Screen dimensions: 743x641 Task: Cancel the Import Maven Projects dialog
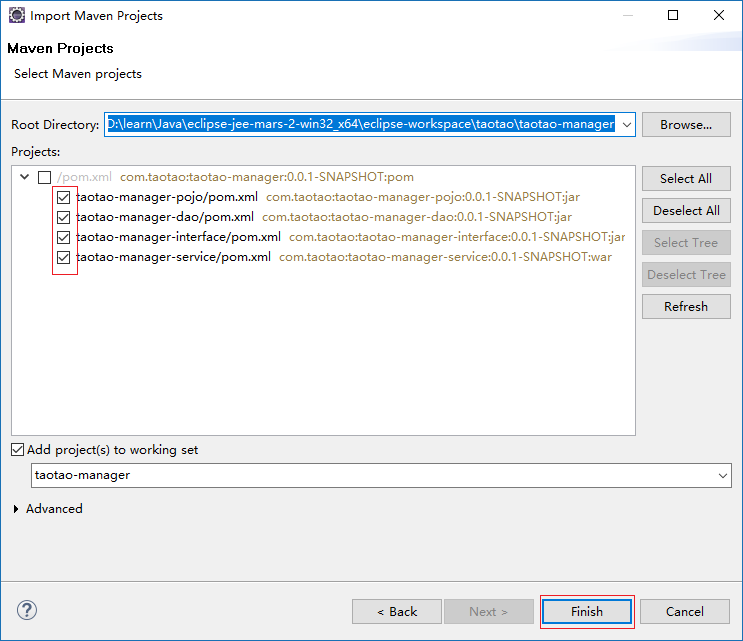[x=685, y=611]
